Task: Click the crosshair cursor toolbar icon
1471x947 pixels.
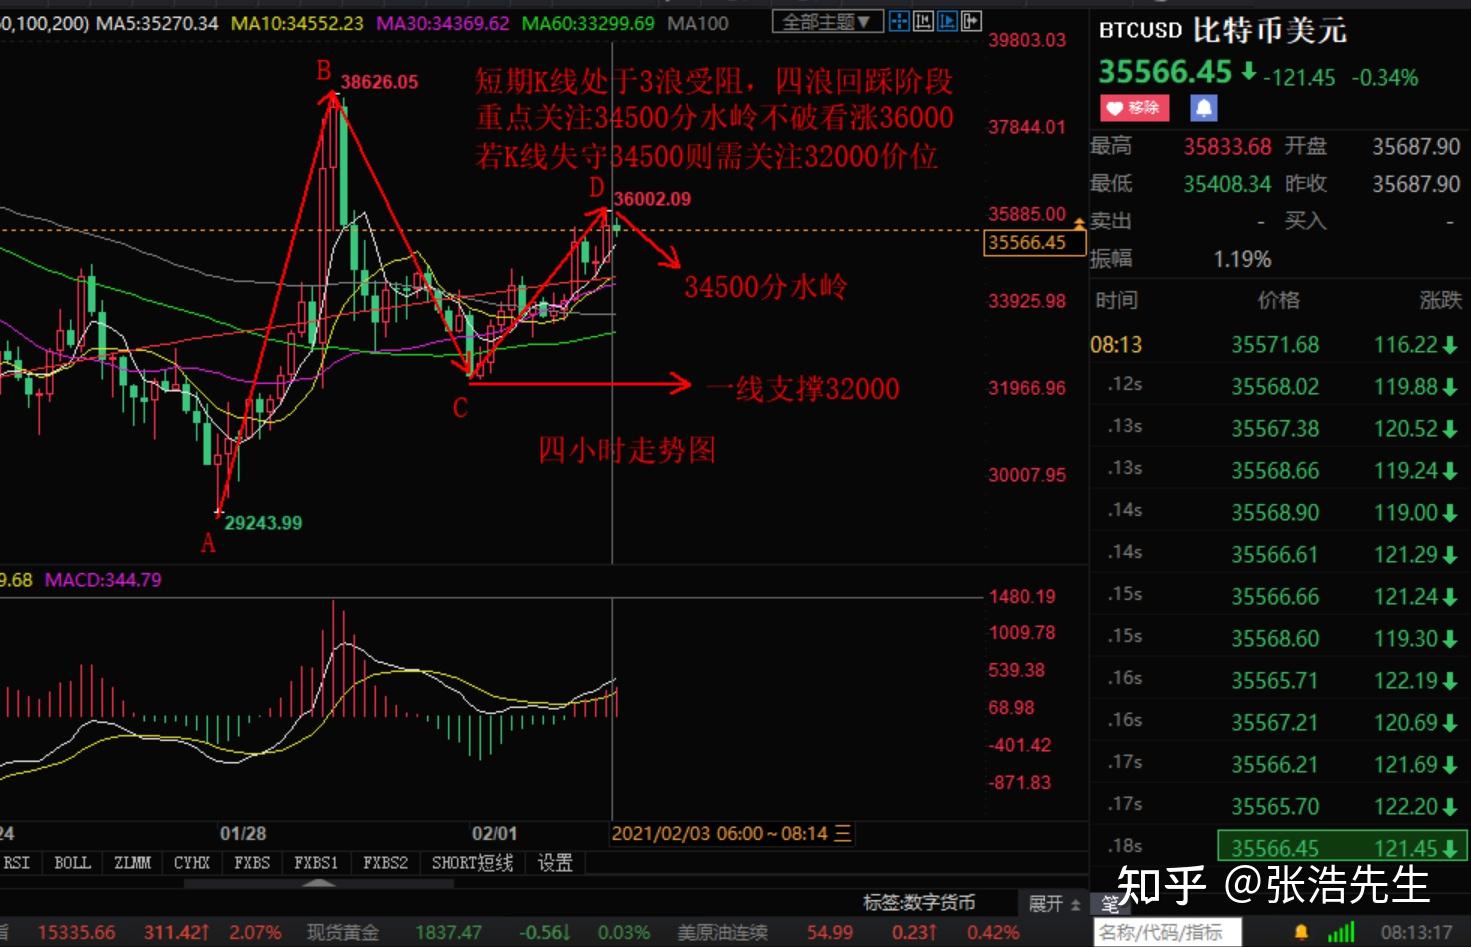Action: click(899, 21)
